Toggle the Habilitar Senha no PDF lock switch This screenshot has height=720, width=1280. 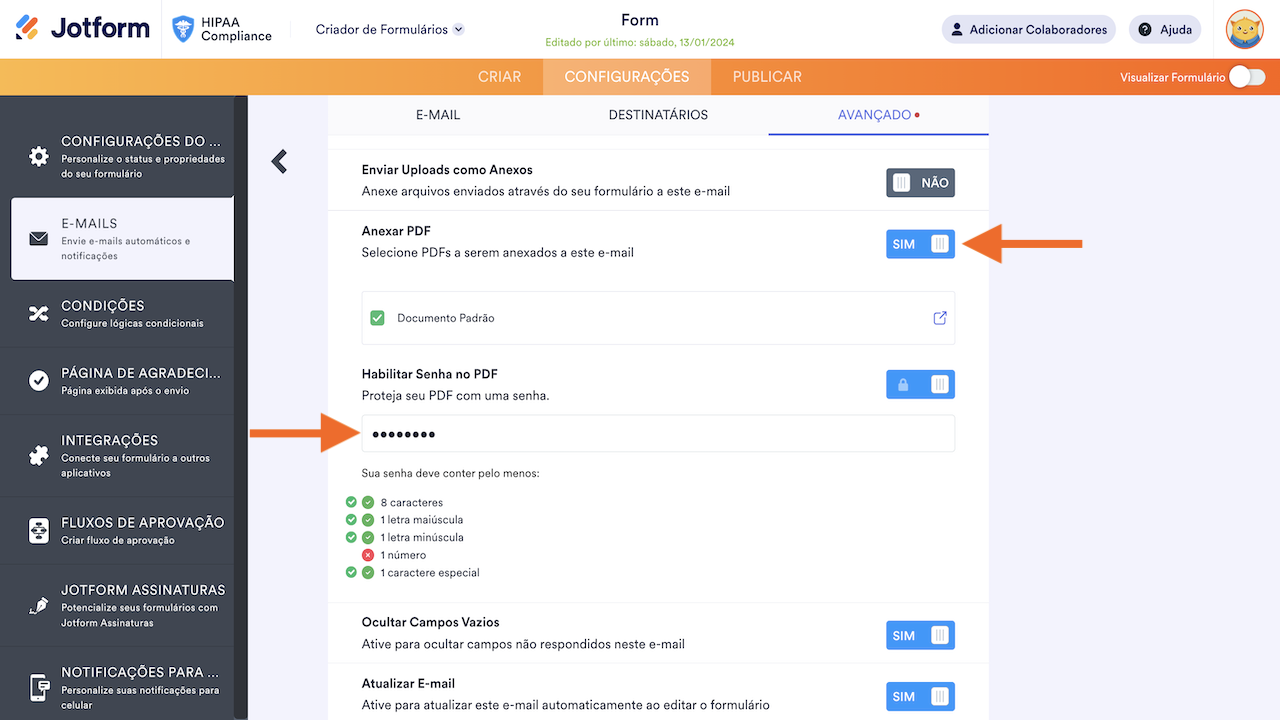coord(920,384)
